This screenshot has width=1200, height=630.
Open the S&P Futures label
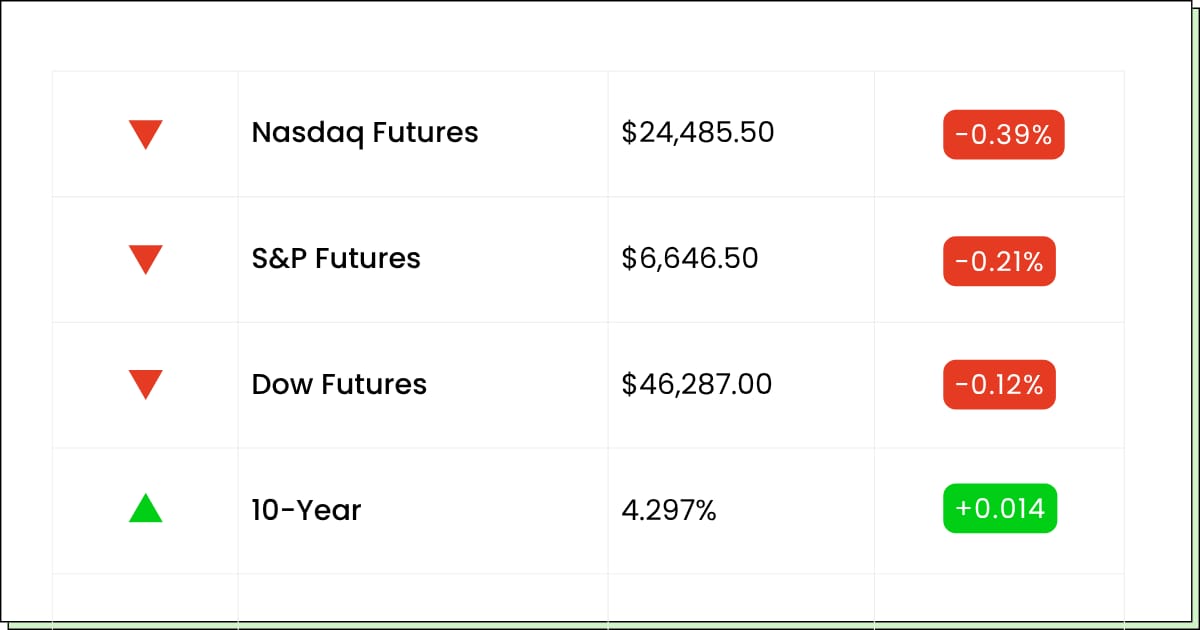click(x=336, y=258)
